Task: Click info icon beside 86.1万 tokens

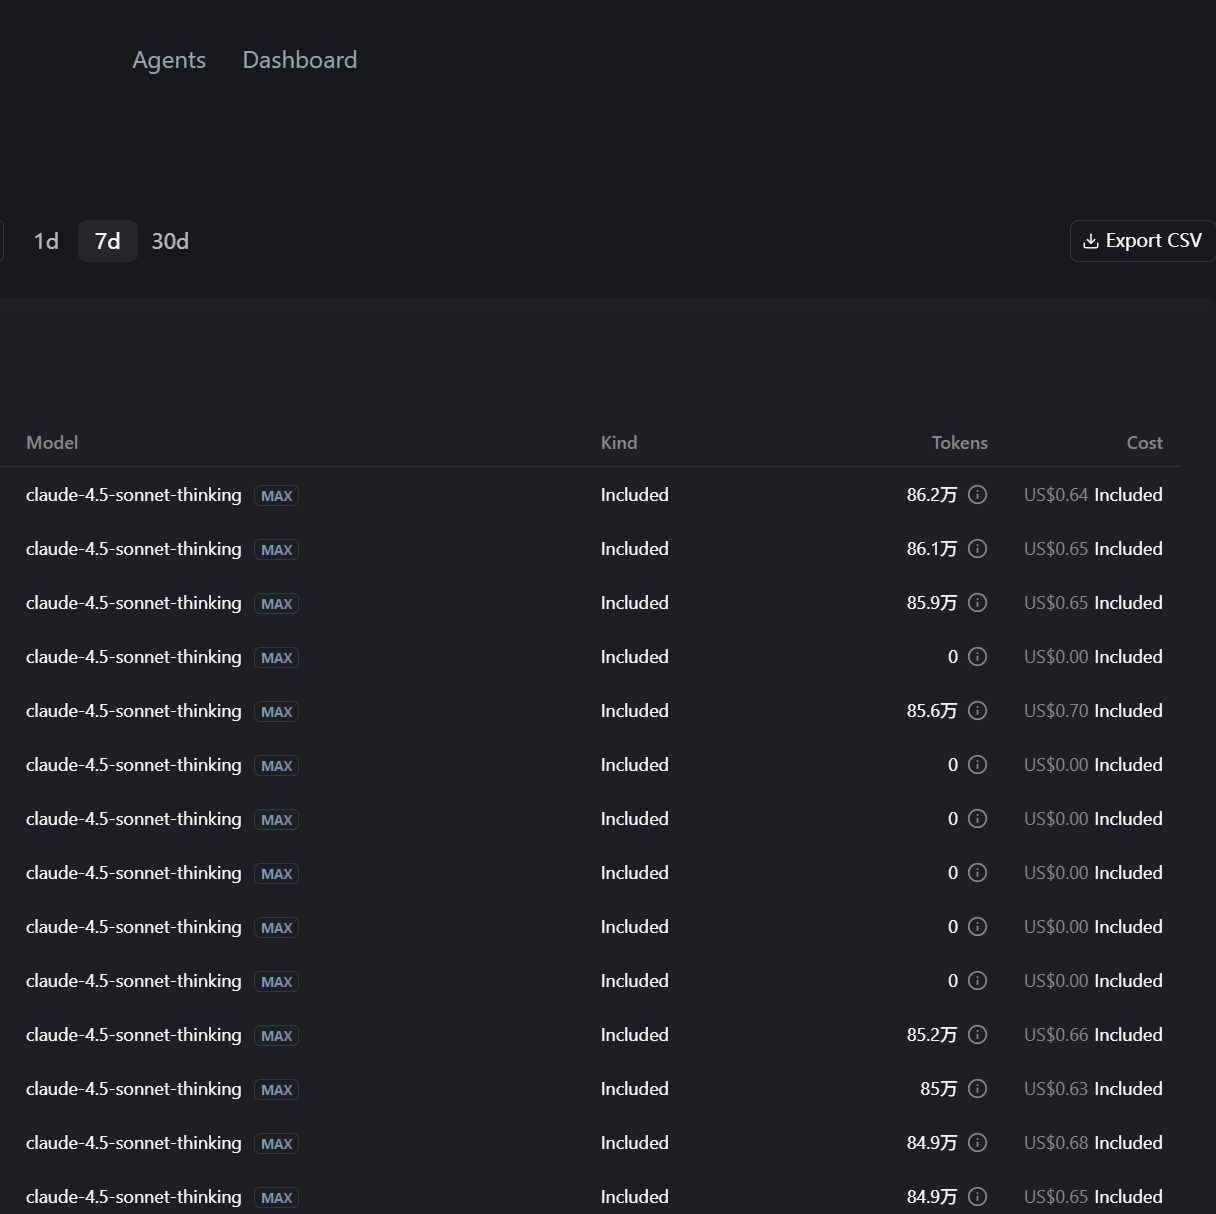Action: 978,549
